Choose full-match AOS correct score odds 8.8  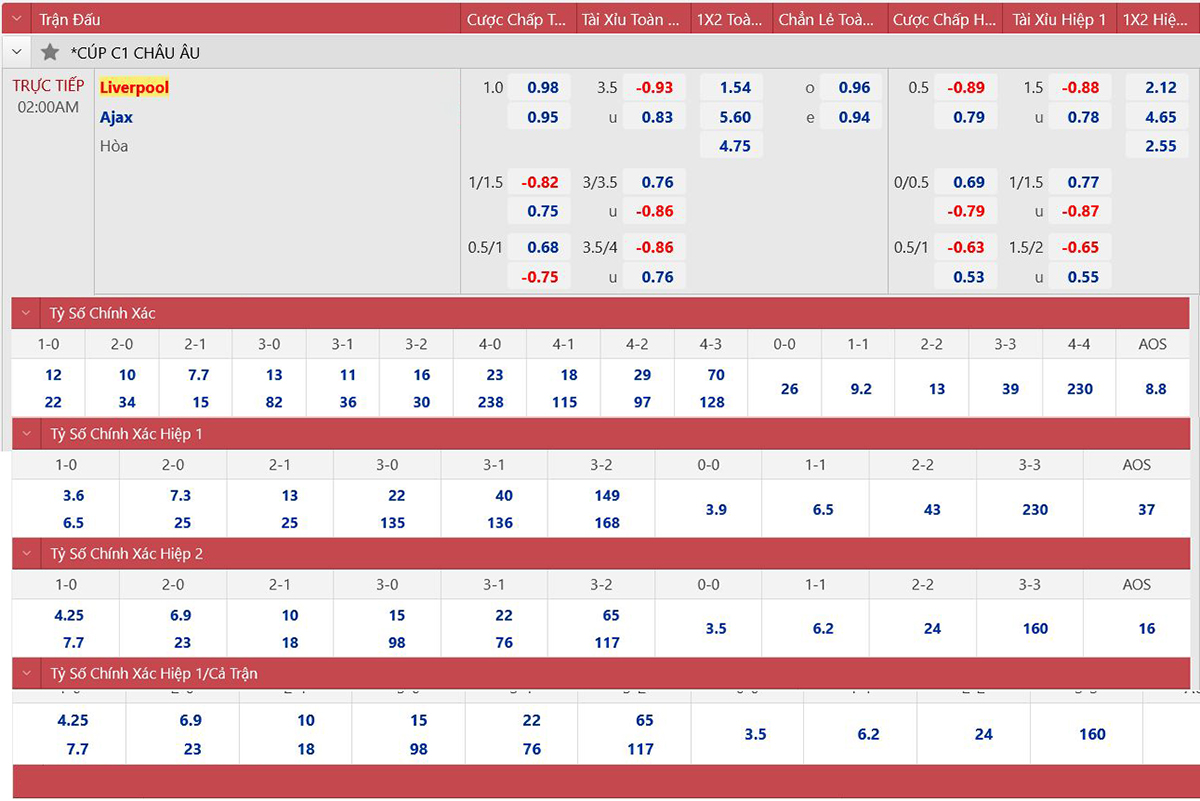coord(1155,389)
